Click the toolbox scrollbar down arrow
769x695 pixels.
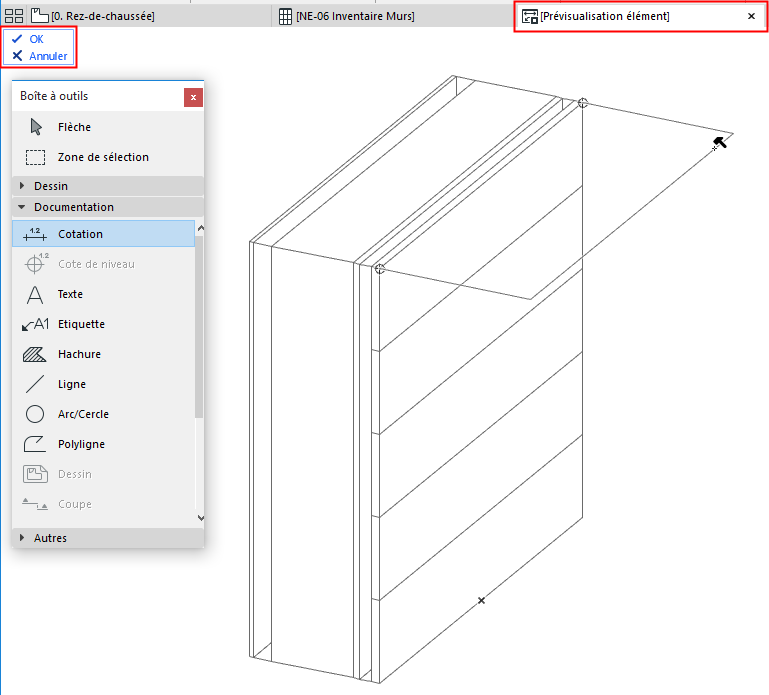point(200,517)
